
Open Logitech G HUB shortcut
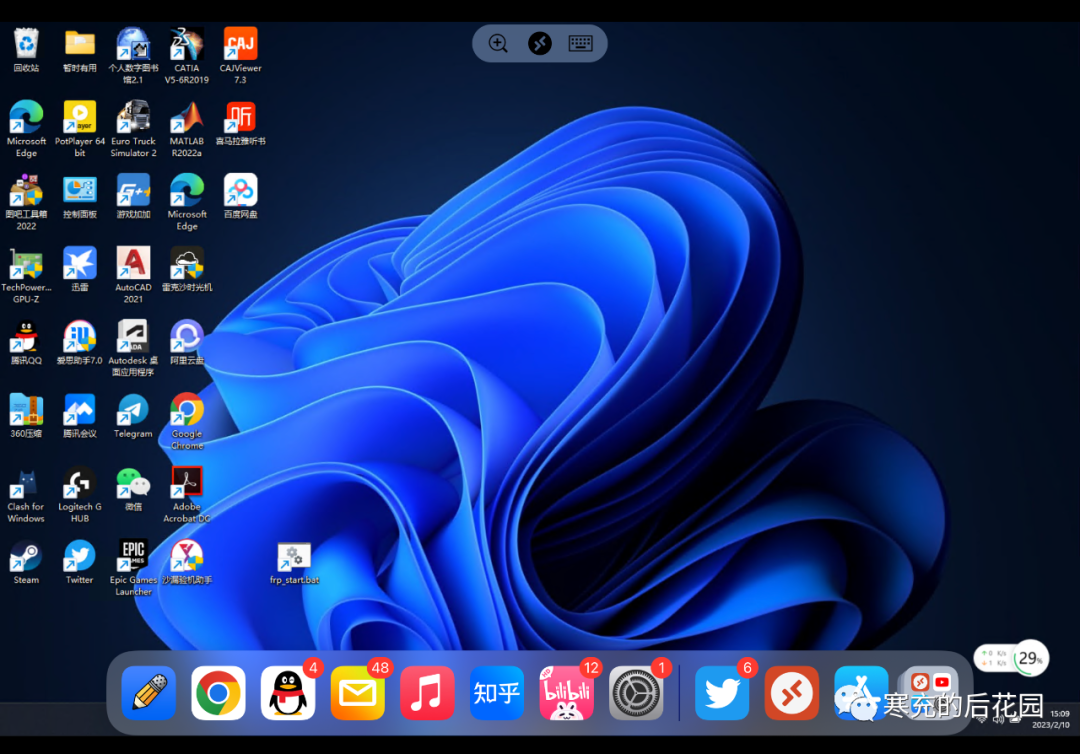[x=80, y=494]
